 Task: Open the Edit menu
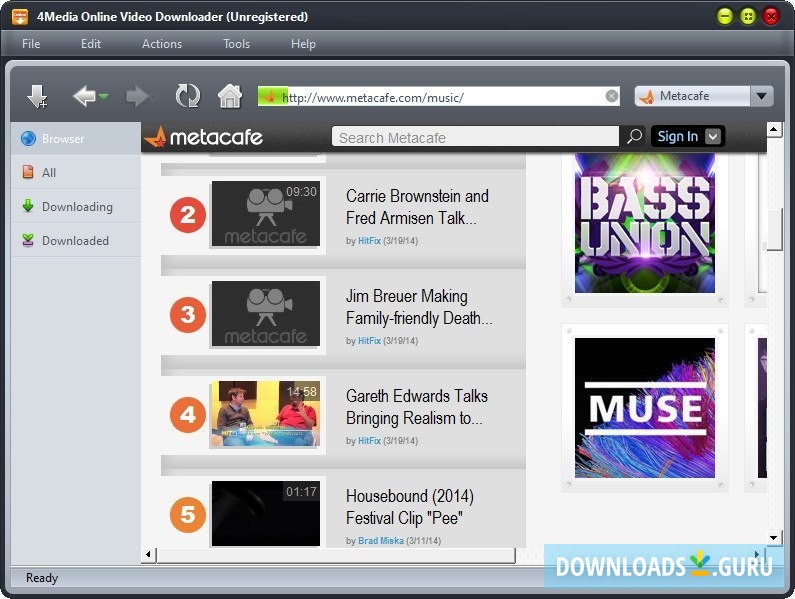pyautogui.click(x=91, y=44)
